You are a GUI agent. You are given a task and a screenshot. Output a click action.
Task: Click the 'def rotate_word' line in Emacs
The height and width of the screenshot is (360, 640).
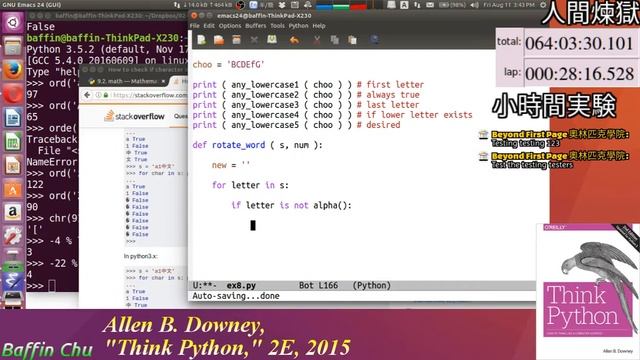pos(257,145)
